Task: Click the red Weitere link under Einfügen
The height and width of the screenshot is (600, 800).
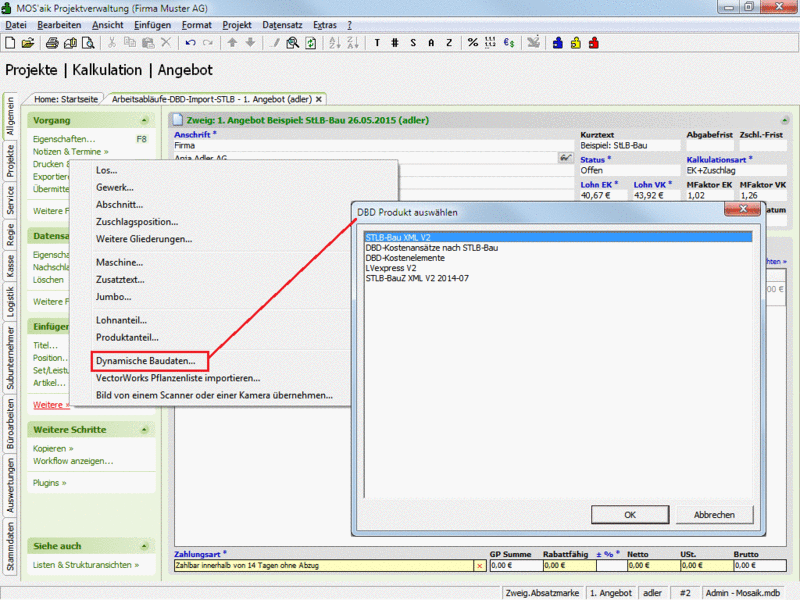Action: 51,405
